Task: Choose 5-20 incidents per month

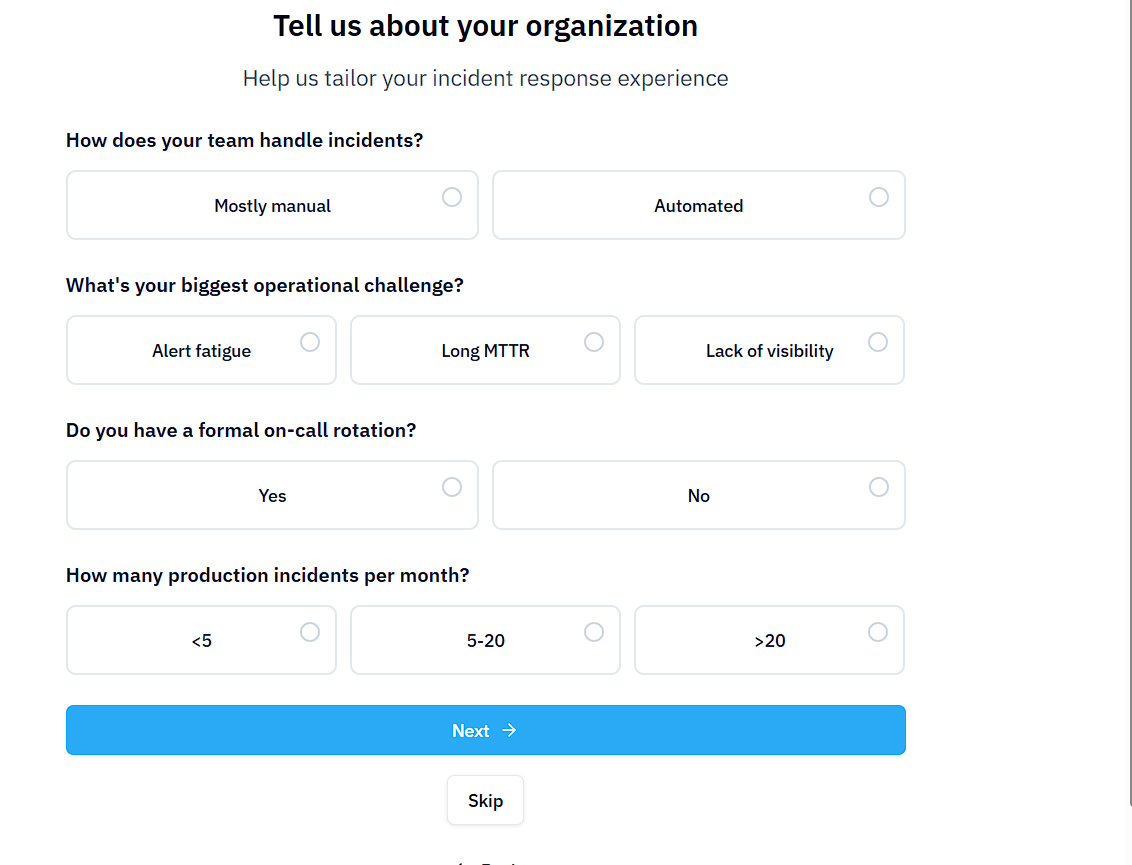Action: [485, 641]
